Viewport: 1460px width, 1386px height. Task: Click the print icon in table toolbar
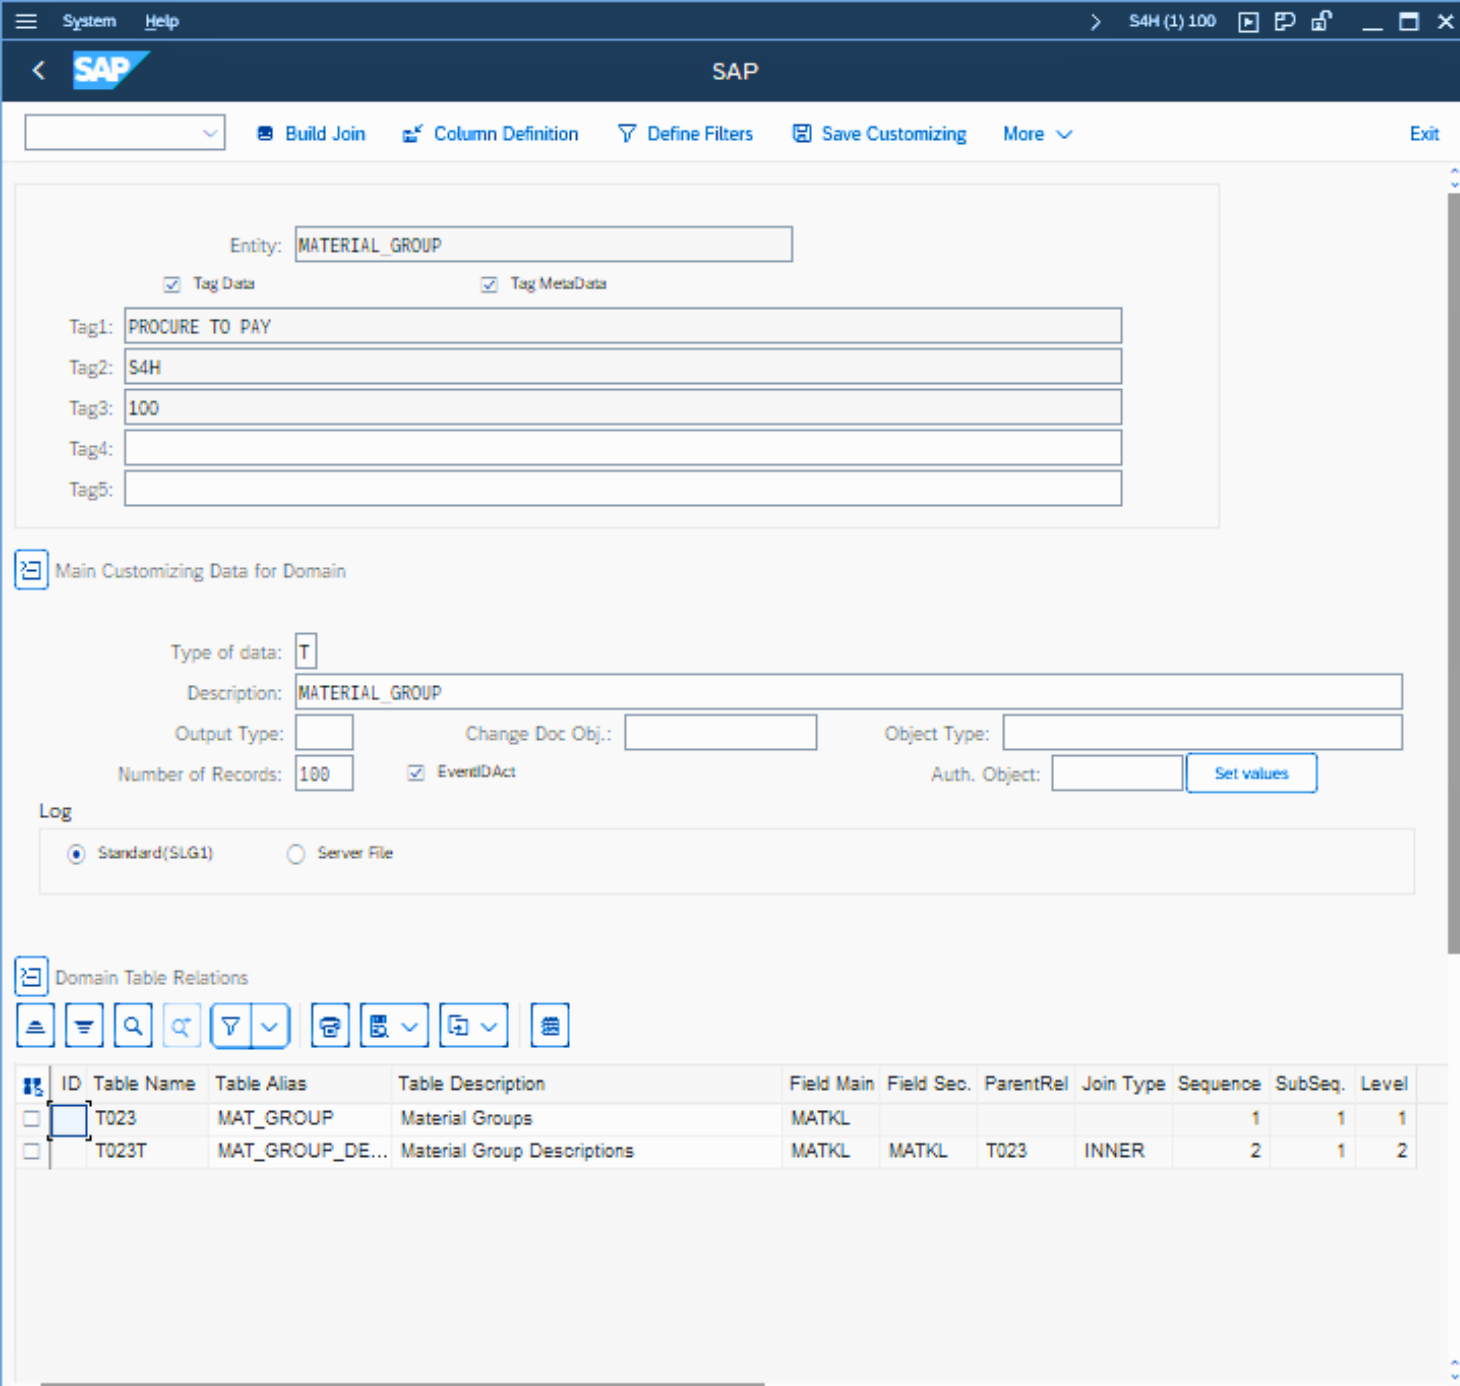click(x=330, y=1026)
